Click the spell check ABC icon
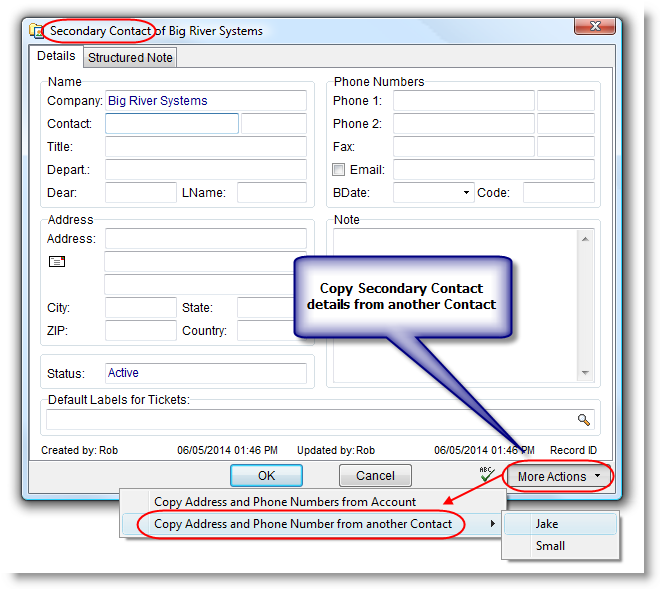660x589 pixels. click(x=487, y=474)
